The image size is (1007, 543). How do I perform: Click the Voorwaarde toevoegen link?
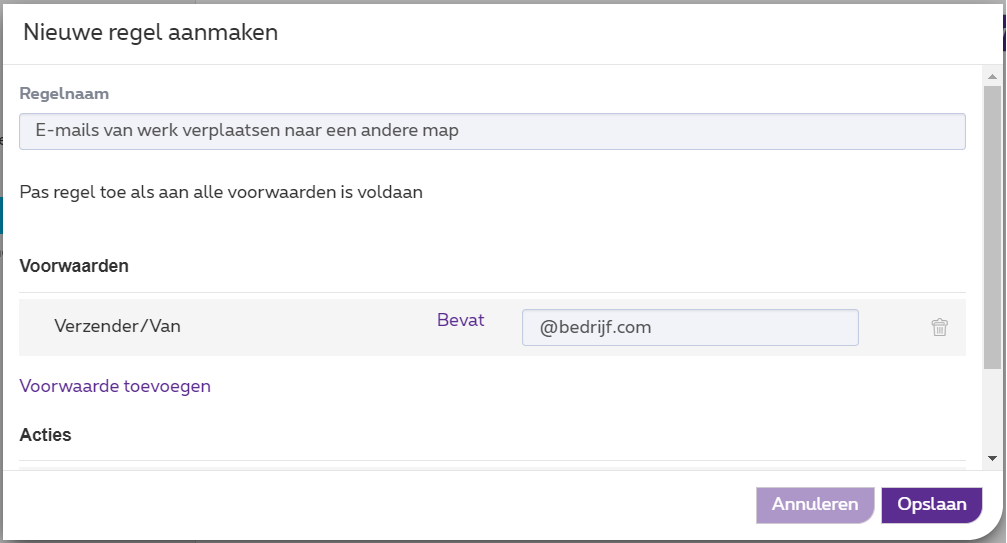tap(115, 386)
